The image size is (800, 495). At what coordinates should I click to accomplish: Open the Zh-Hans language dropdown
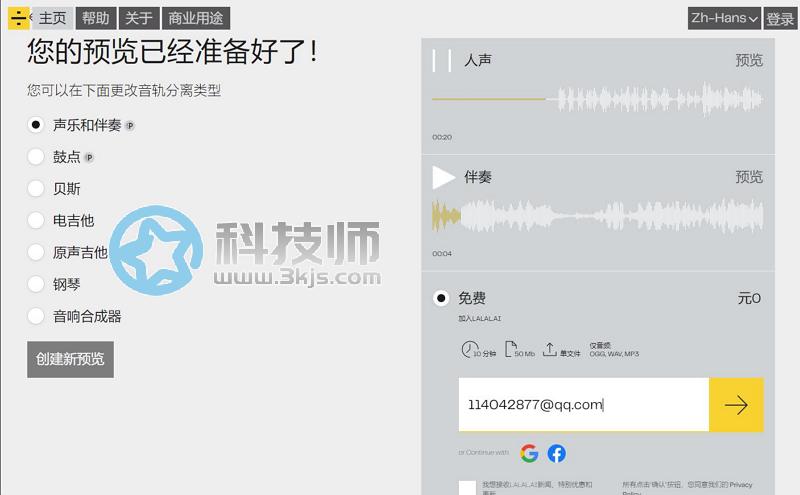724,18
